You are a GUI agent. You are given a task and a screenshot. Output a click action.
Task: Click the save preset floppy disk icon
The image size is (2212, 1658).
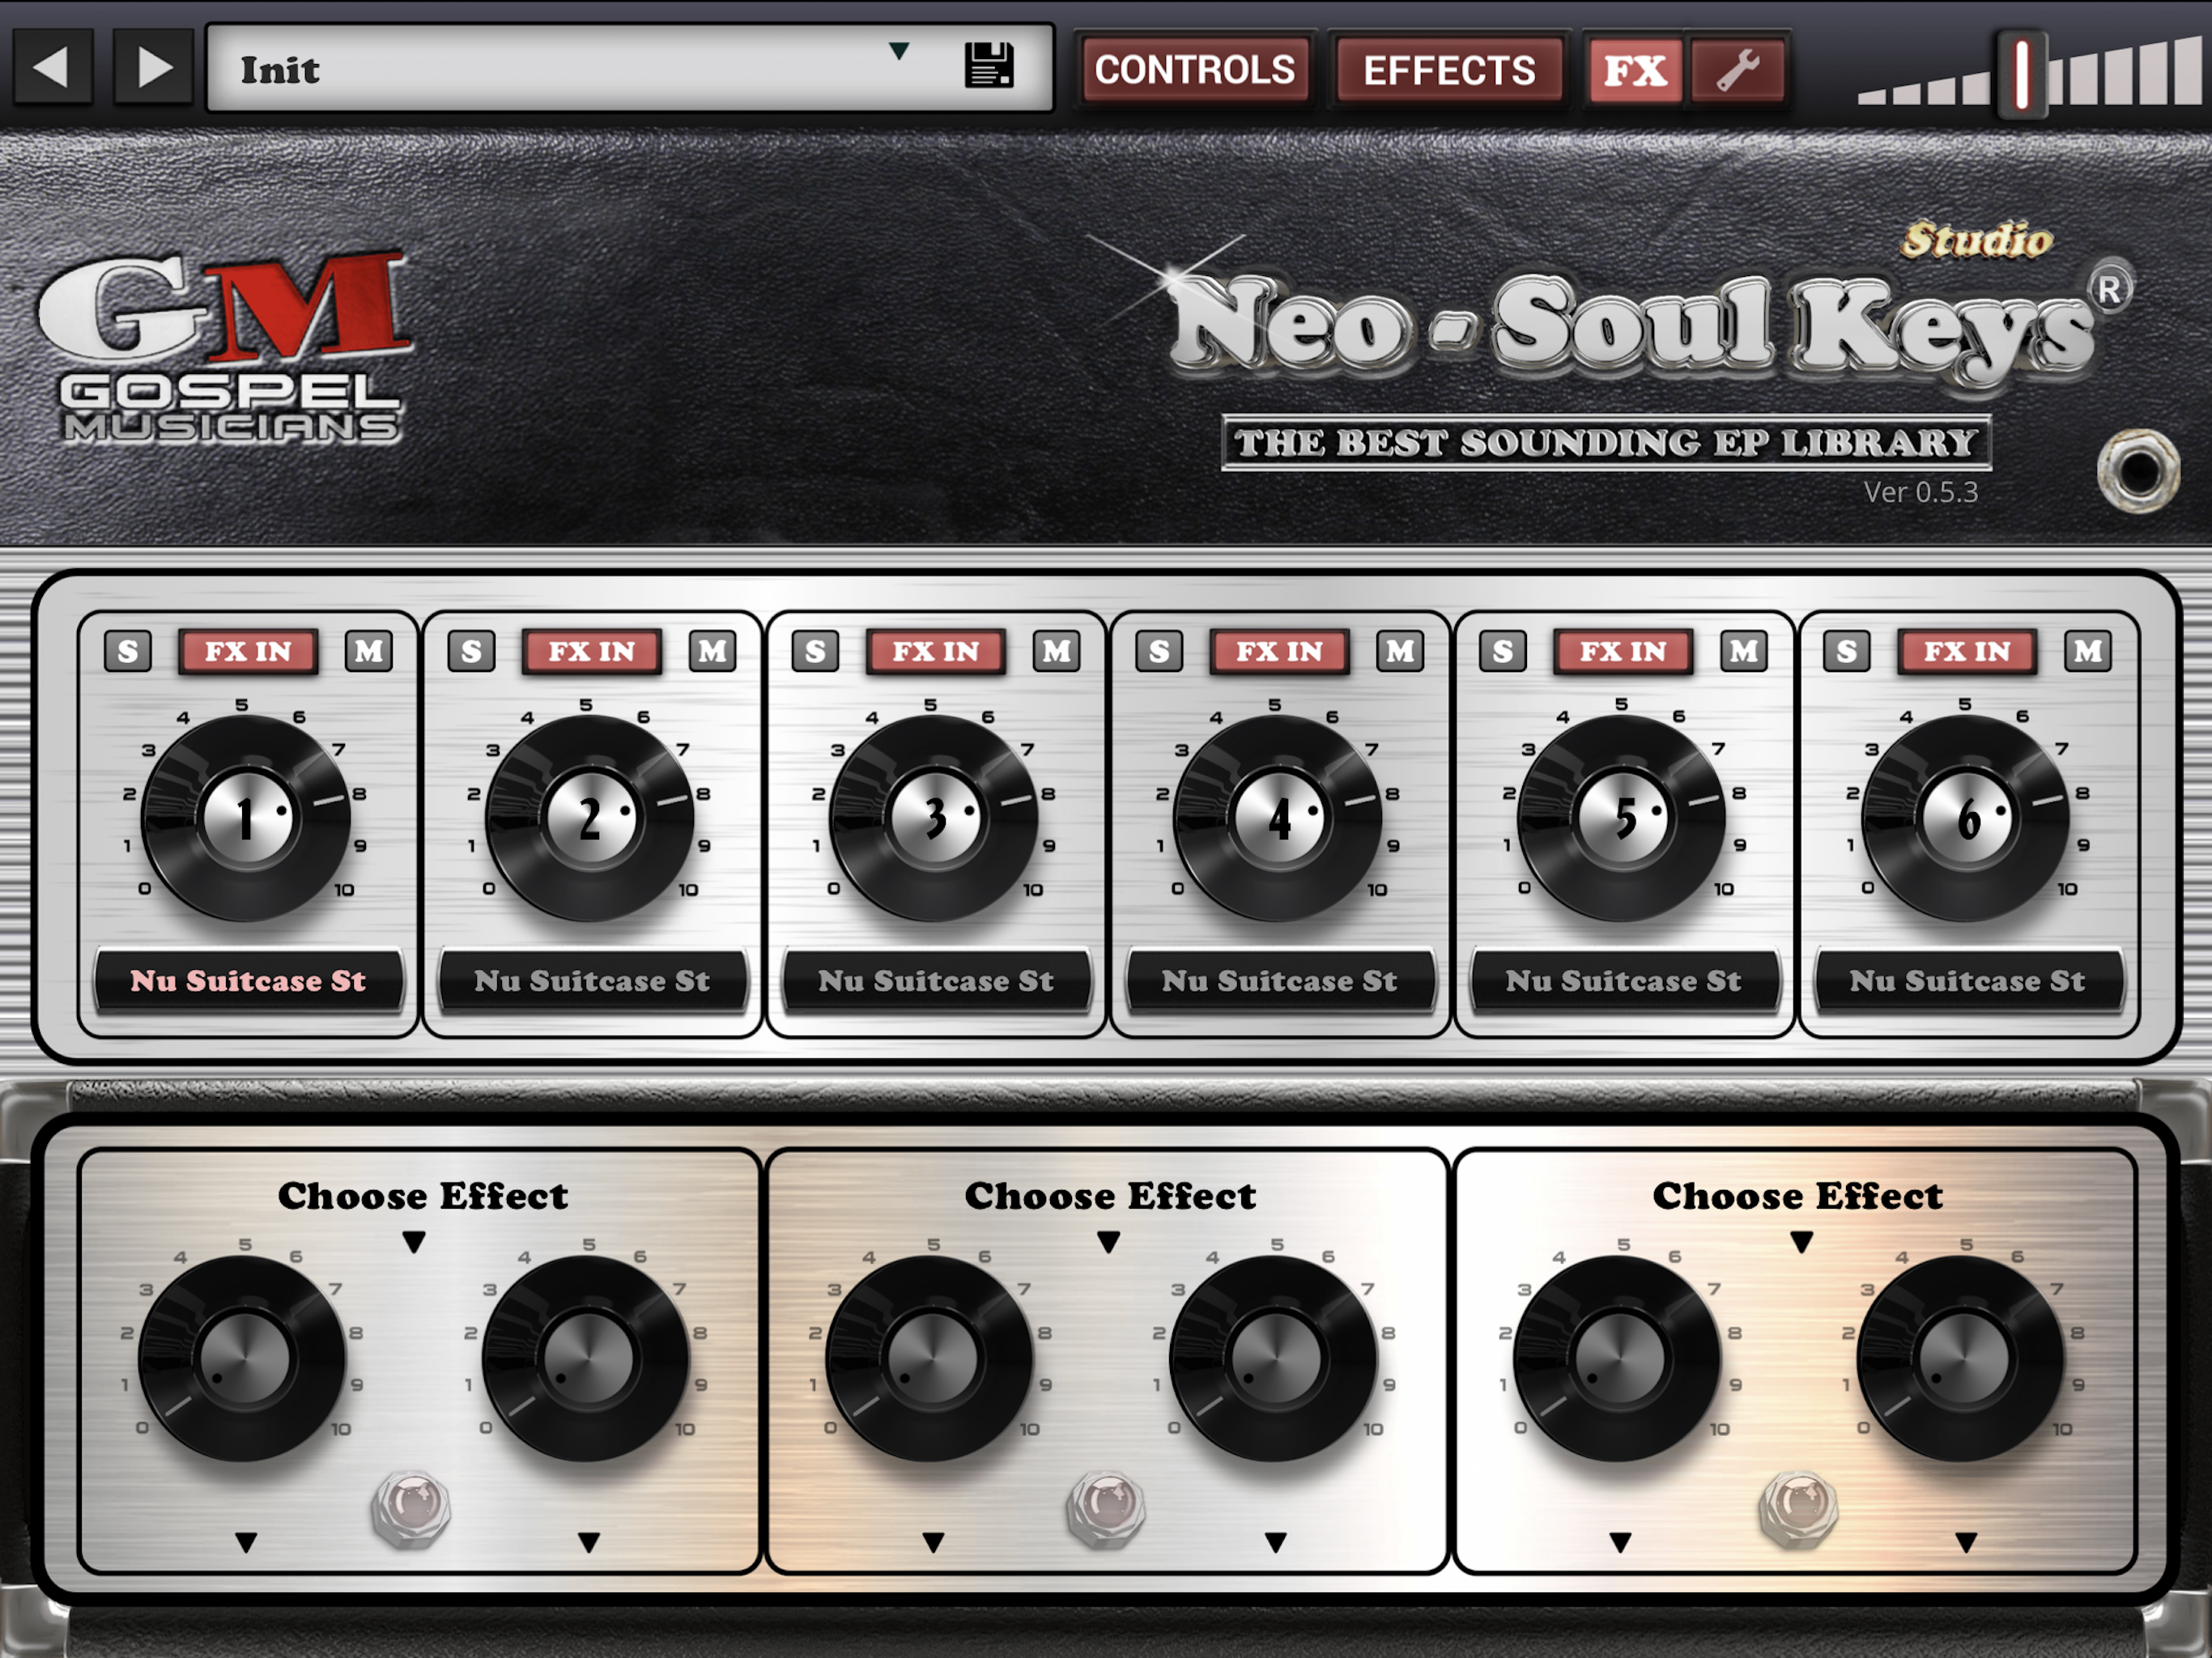[x=988, y=66]
